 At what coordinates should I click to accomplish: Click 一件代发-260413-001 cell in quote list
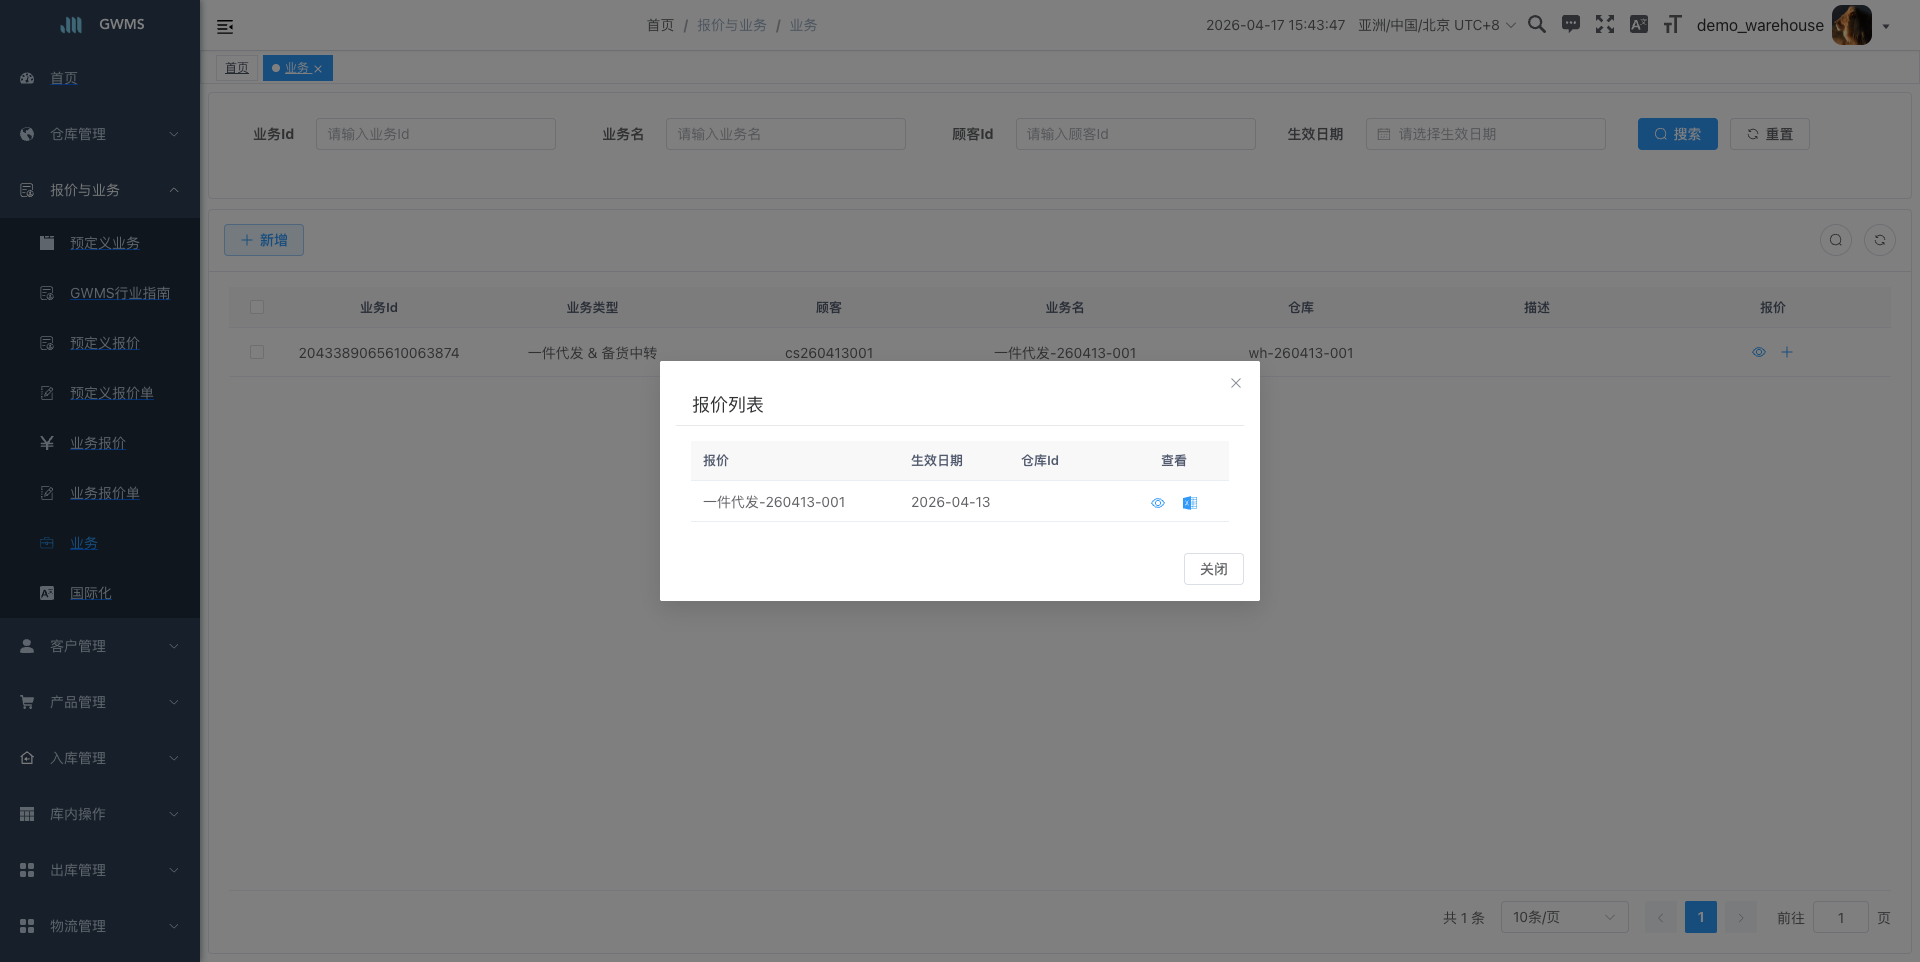tap(774, 502)
